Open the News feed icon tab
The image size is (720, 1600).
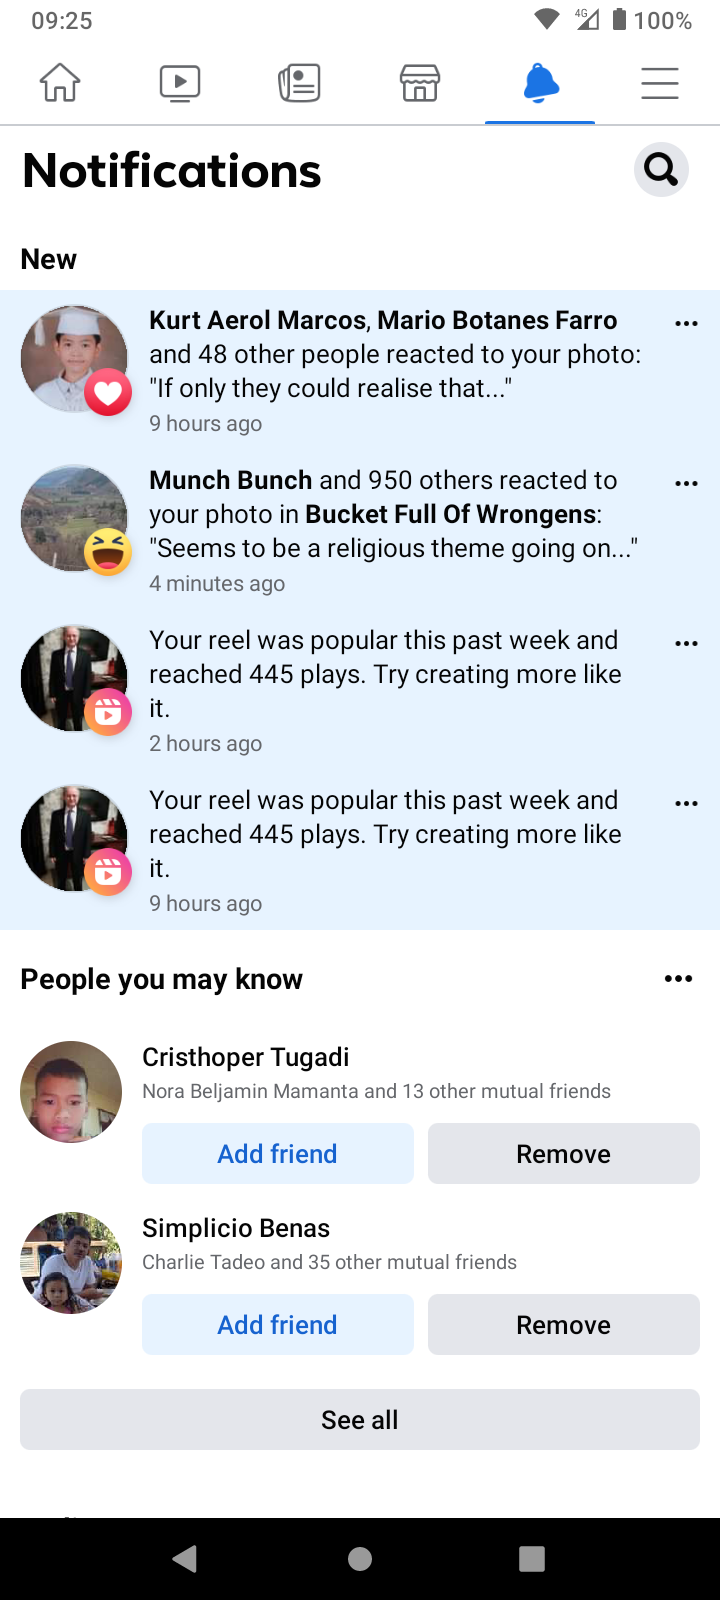[299, 83]
